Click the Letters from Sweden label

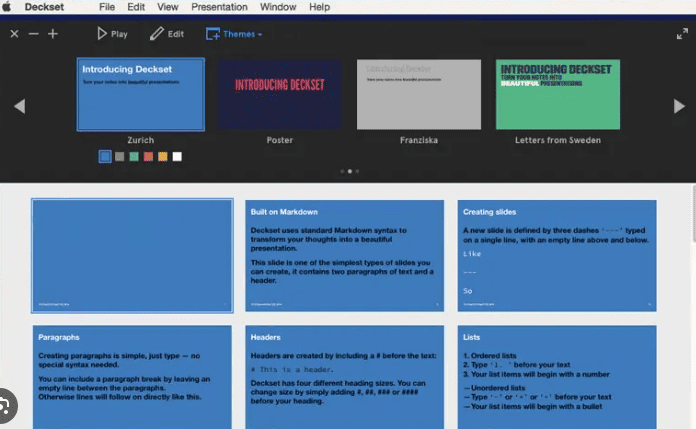click(558, 140)
